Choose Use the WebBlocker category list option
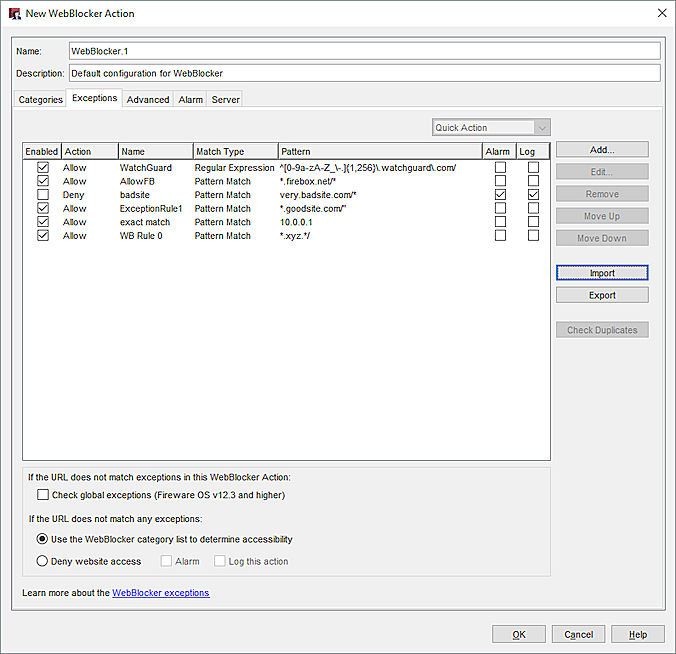The image size is (676, 654). [43, 539]
